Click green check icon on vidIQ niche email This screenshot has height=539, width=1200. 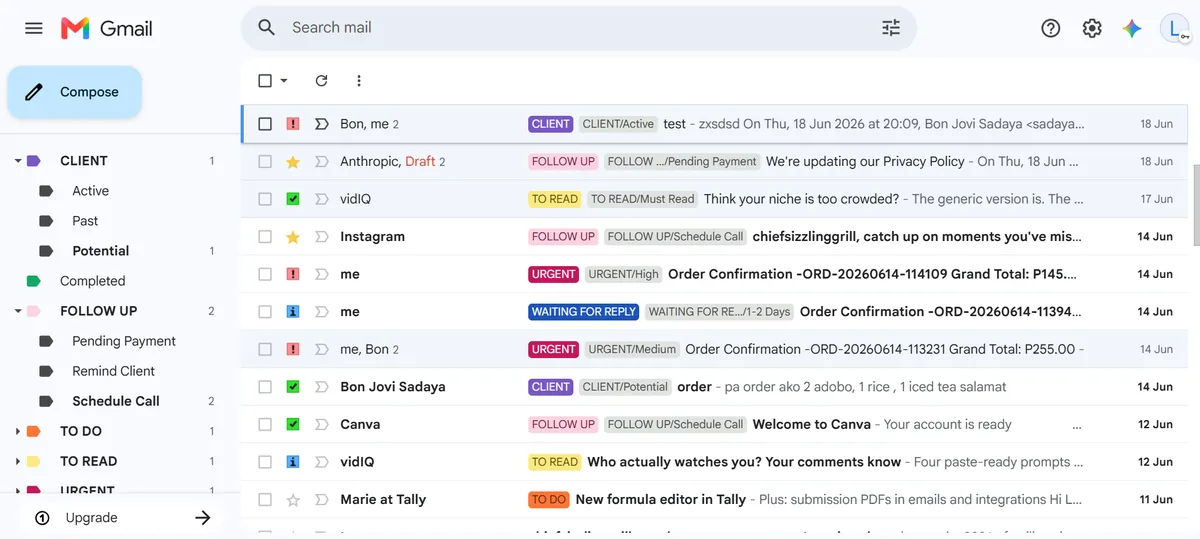tap(293, 199)
